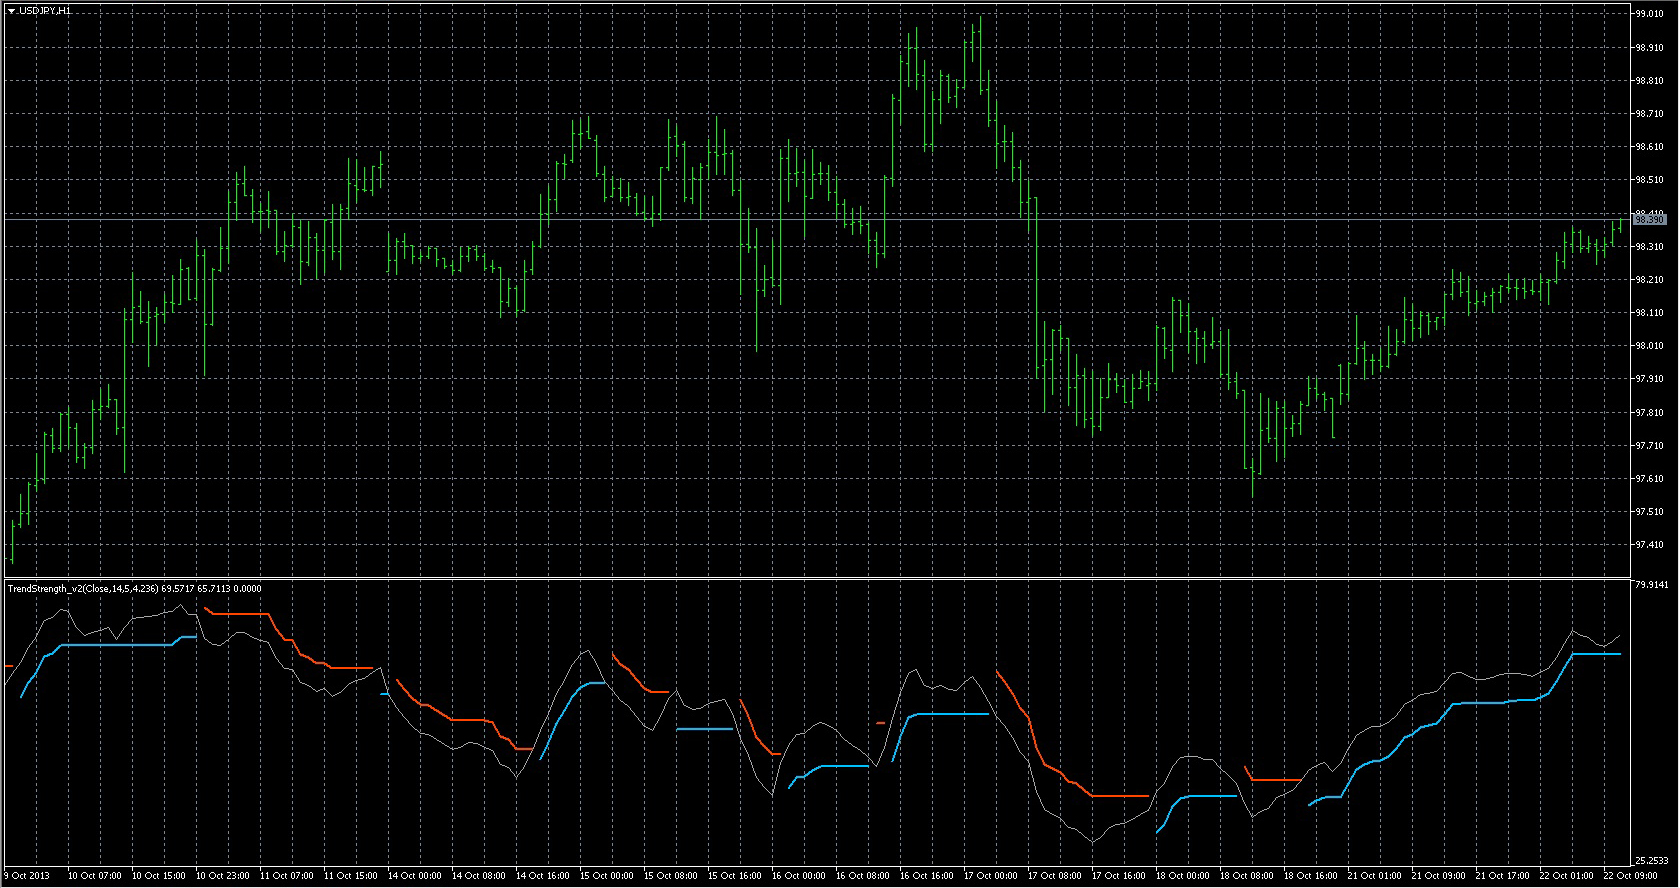The width and height of the screenshot is (1680, 888).
Task: Select the 14 Oct 00:00 time label
Action: click(415, 876)
